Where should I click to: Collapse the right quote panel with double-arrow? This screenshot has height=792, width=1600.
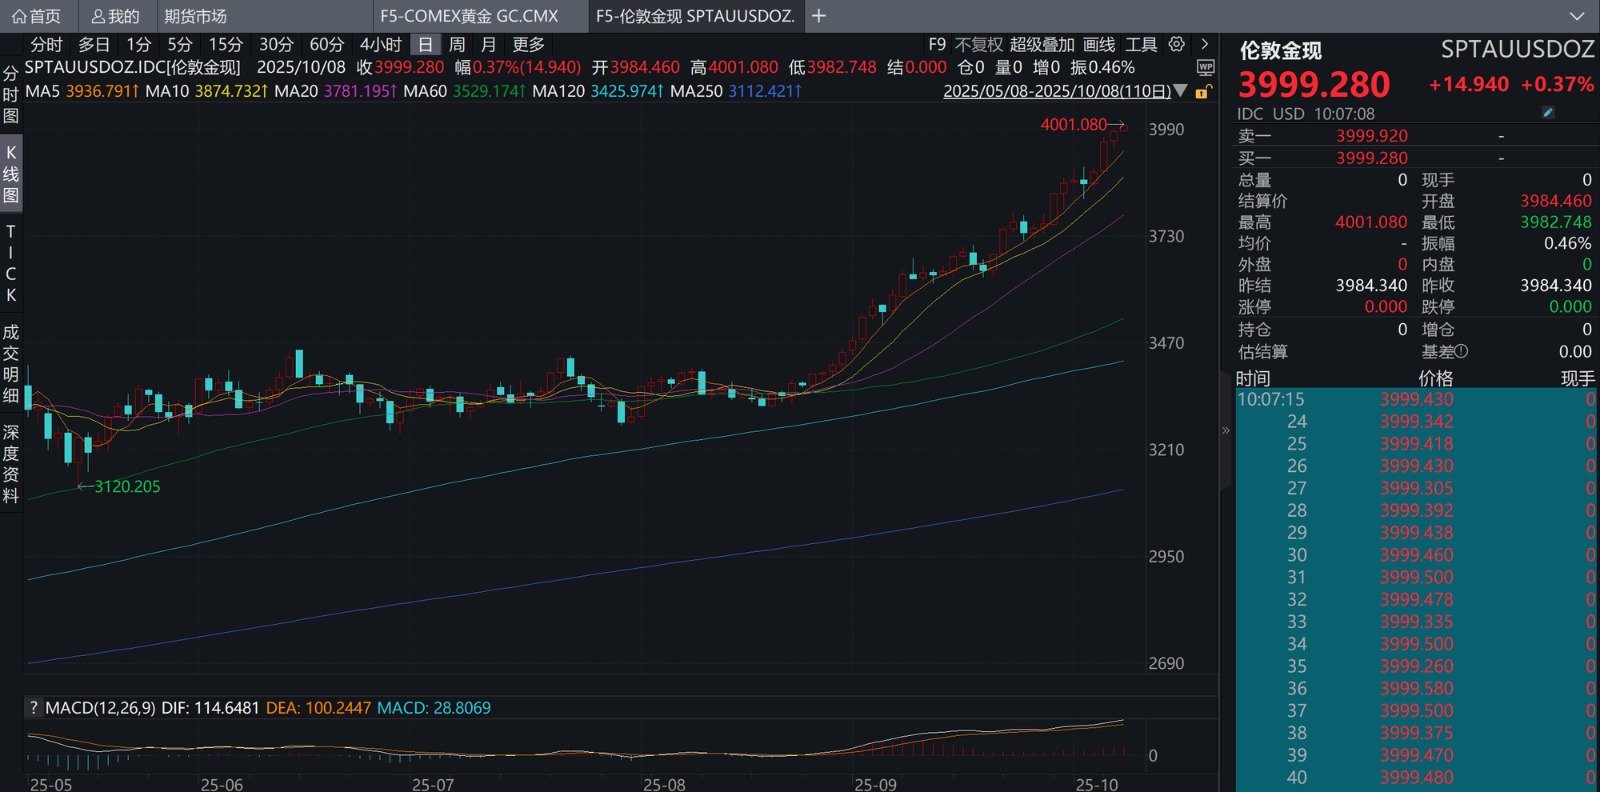(x=1226, y=431)
